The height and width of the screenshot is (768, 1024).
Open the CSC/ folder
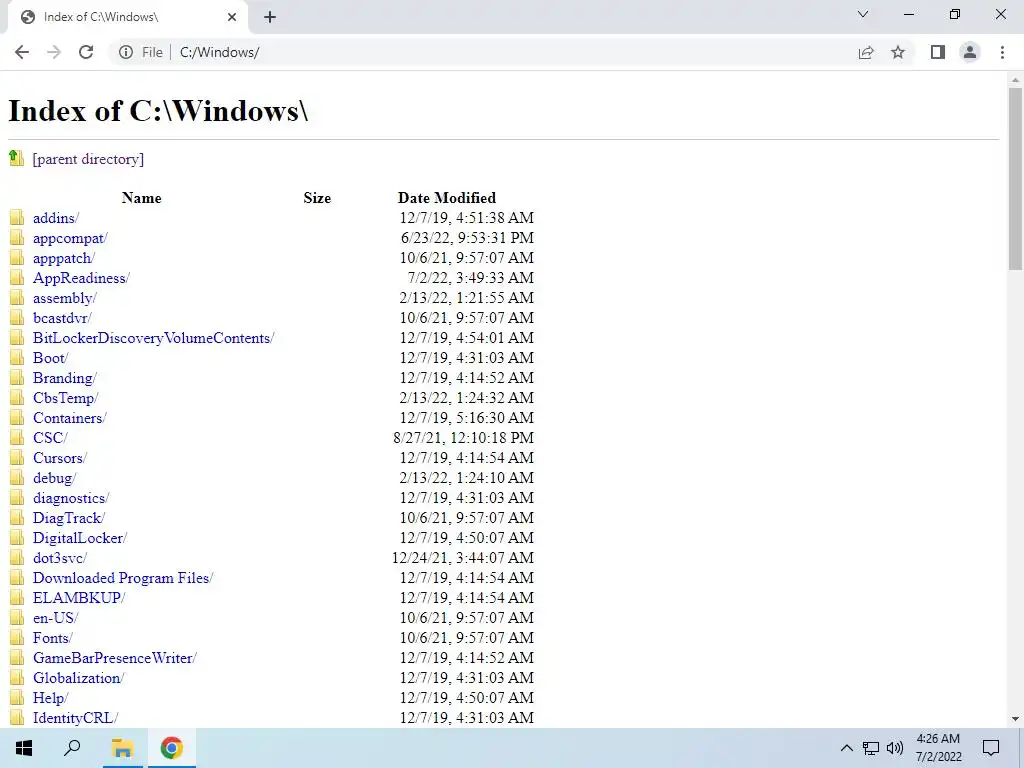coord(50,438)
